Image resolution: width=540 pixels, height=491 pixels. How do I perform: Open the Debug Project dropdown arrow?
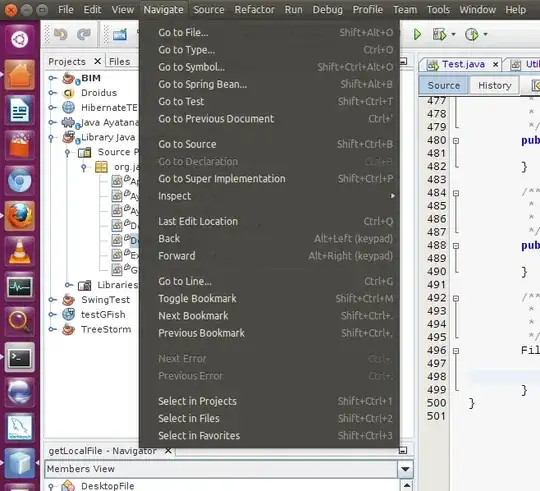[x=453, y=34]
